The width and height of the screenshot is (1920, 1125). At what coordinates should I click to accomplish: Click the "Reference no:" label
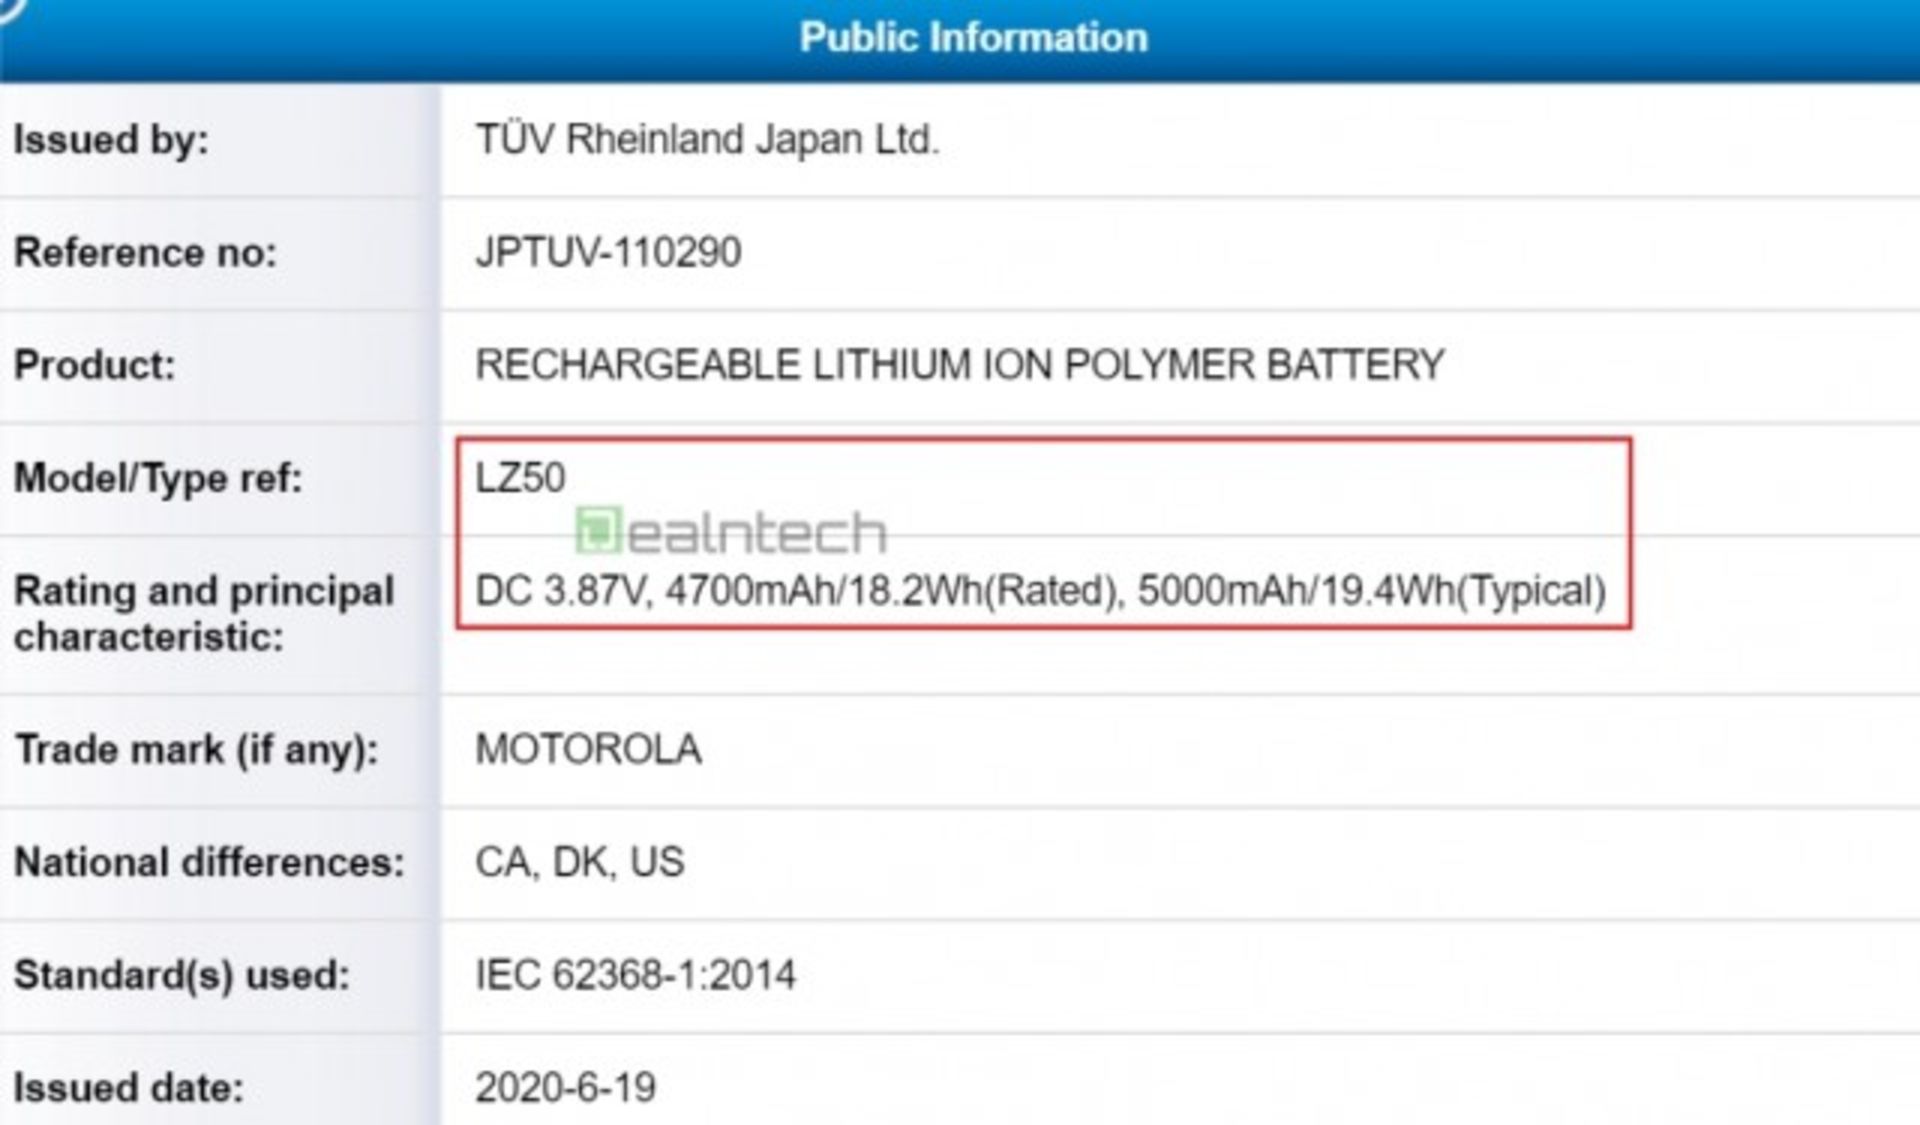coord(145,252)
